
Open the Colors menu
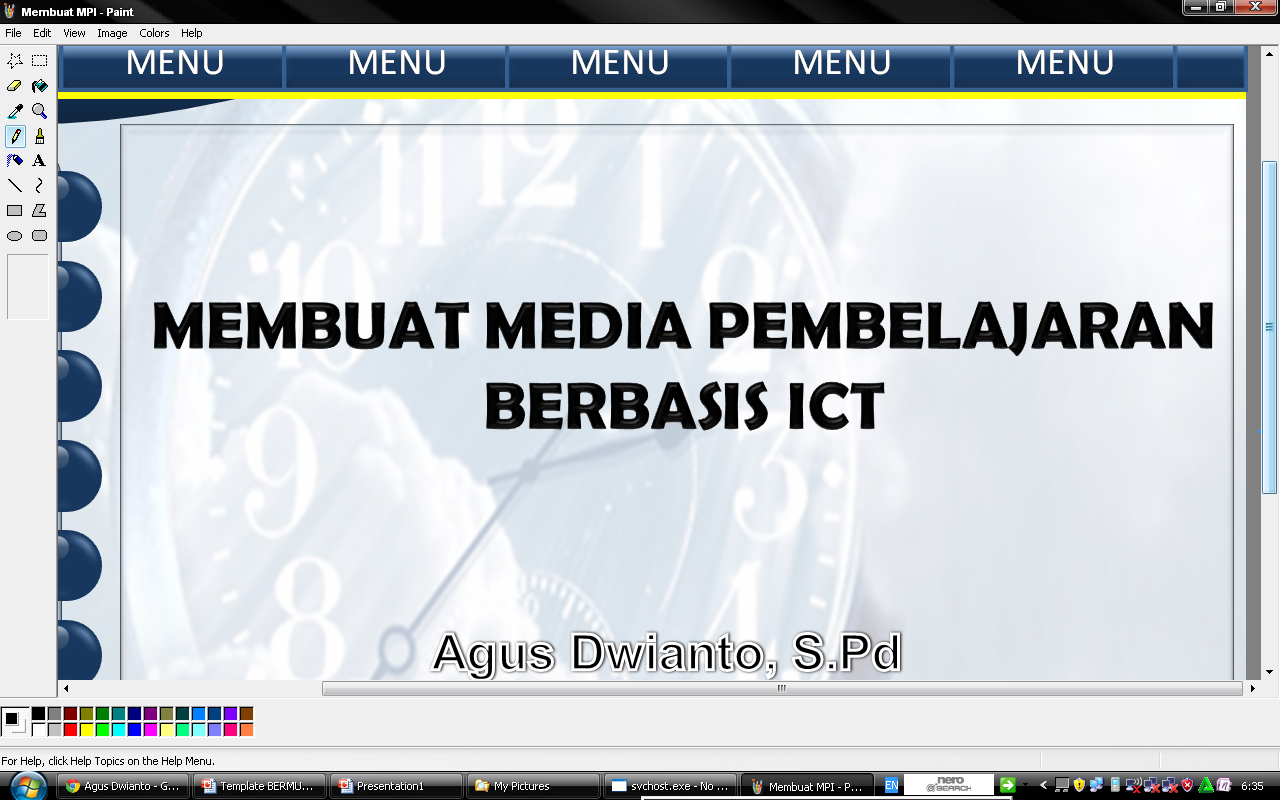pyautogui.click(x=154, y=33)
